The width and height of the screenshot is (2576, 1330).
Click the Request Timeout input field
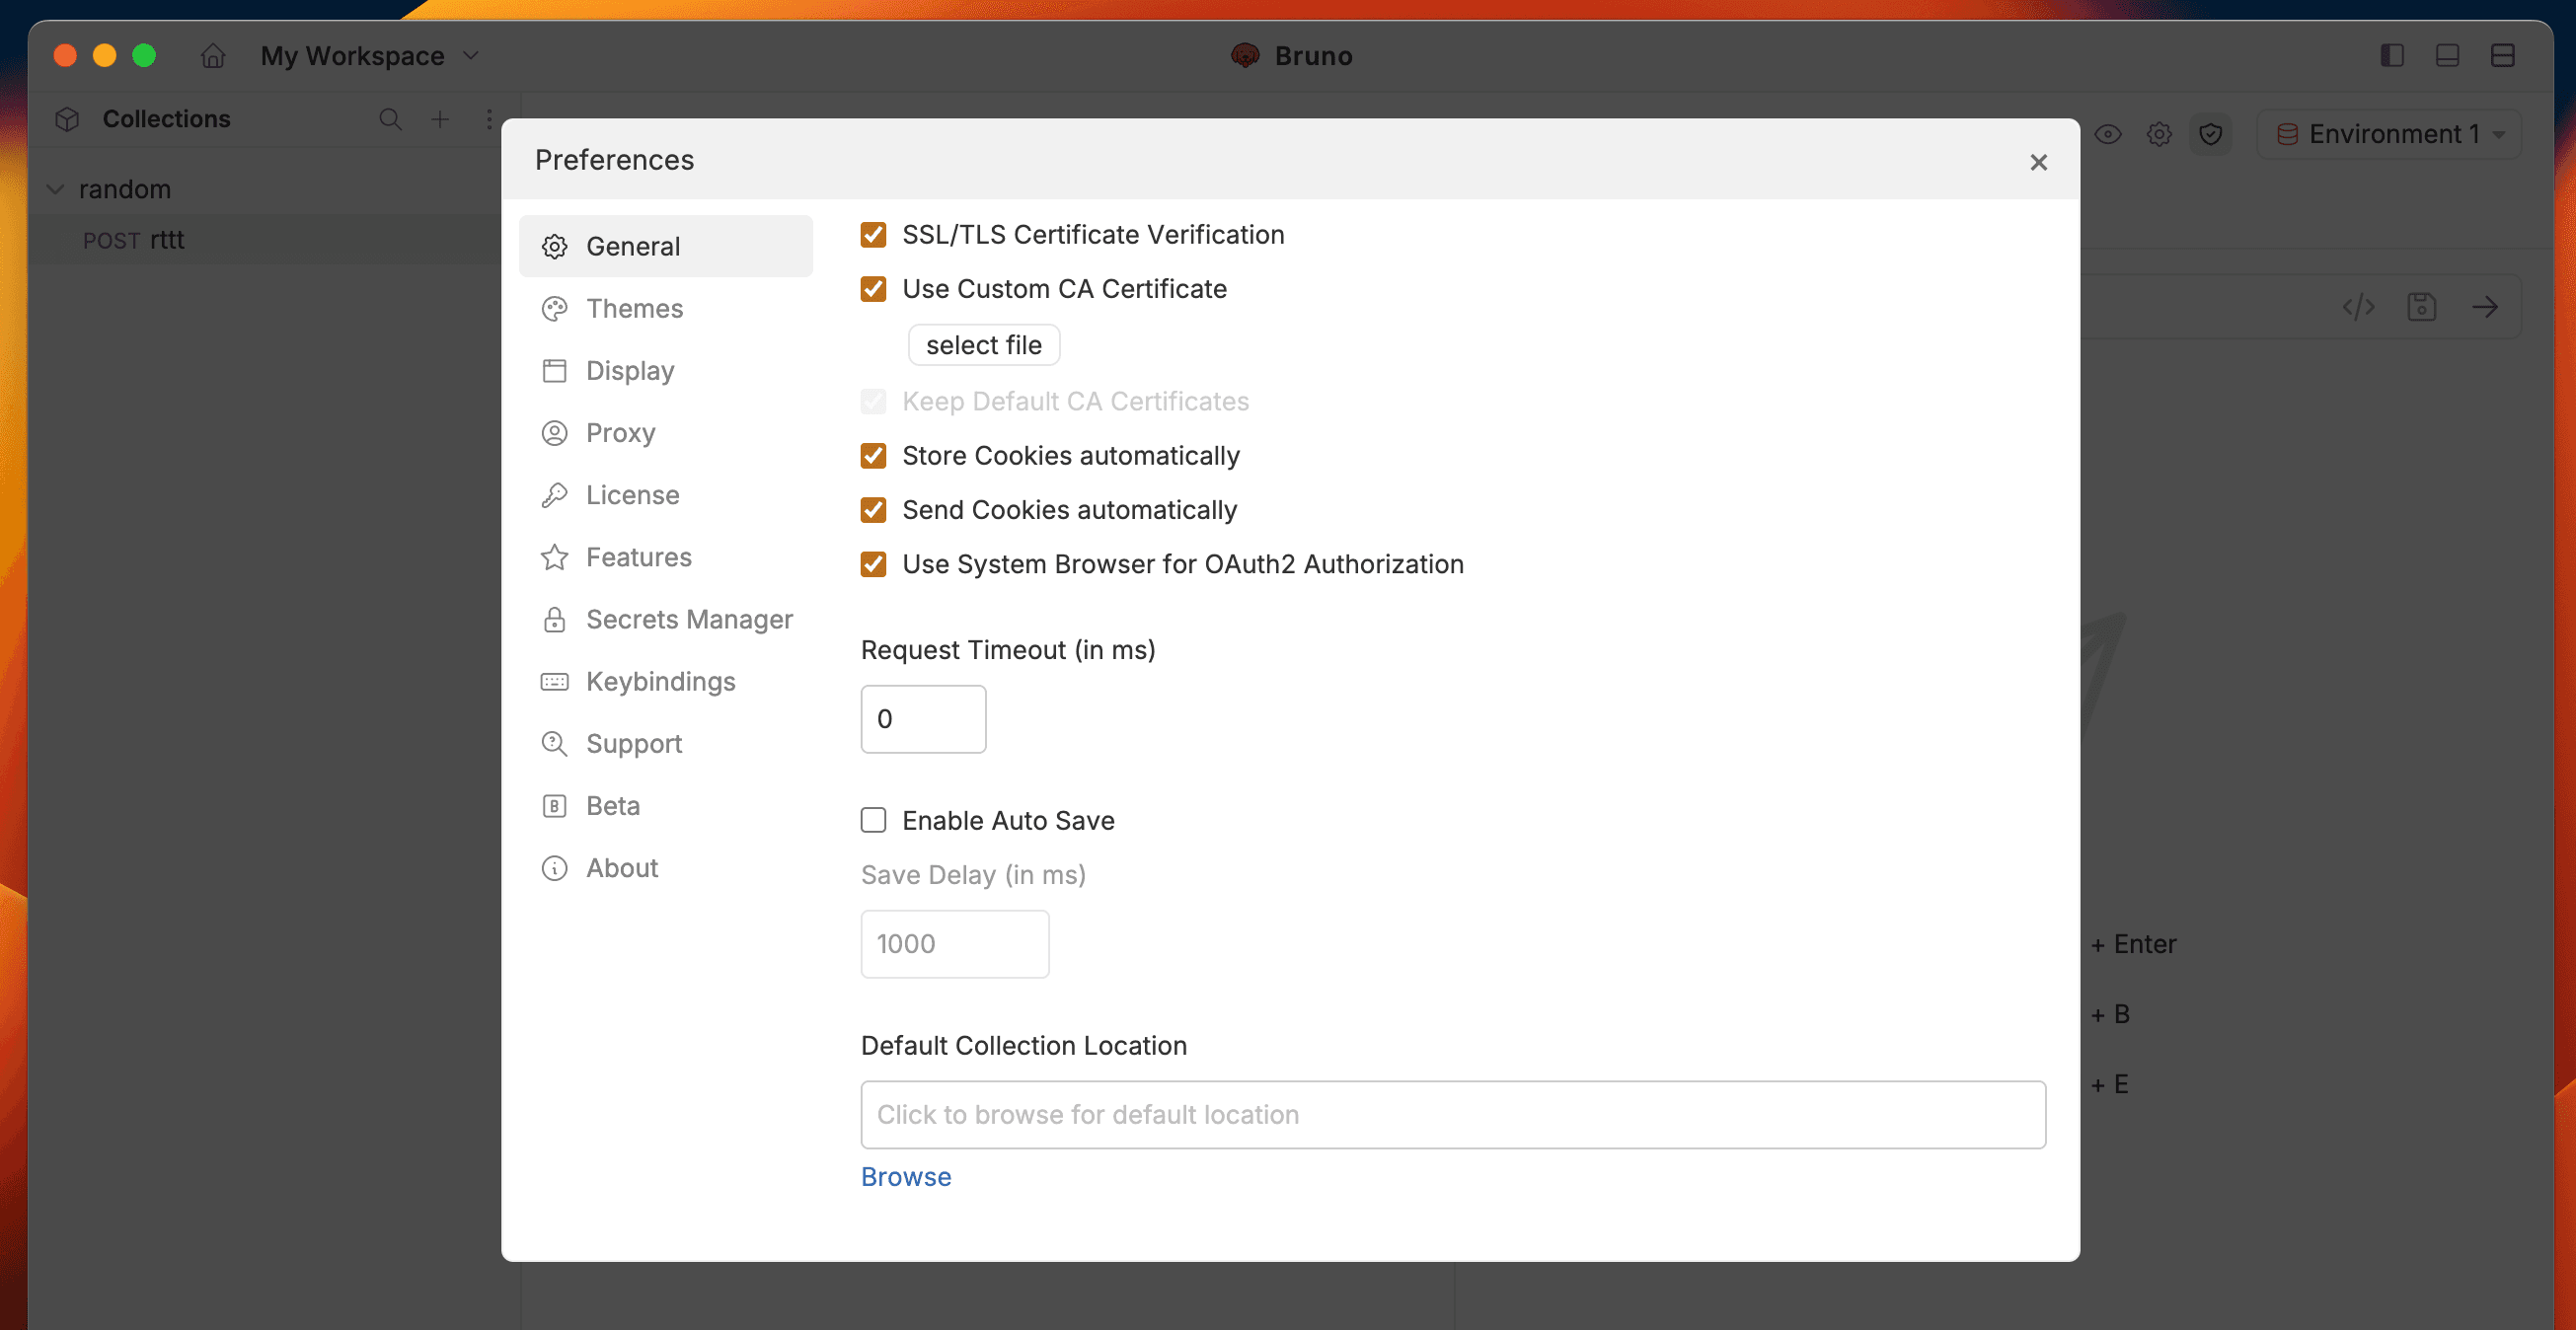tap(922, 718)
